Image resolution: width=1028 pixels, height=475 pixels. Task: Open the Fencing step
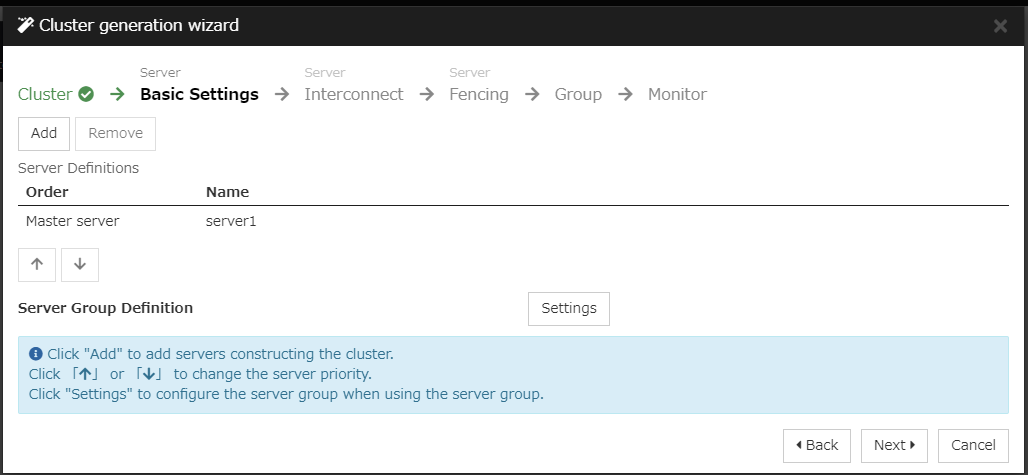pyautogui.click(x=479, y=95)
